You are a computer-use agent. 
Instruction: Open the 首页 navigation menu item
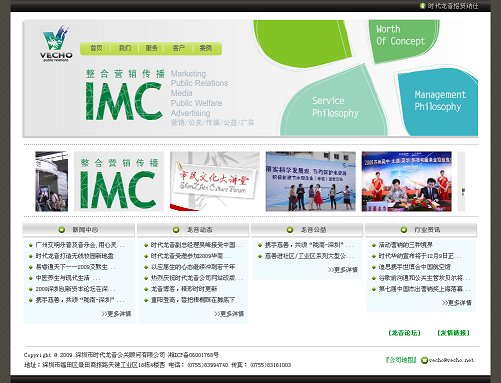click(x=96, y=48)
